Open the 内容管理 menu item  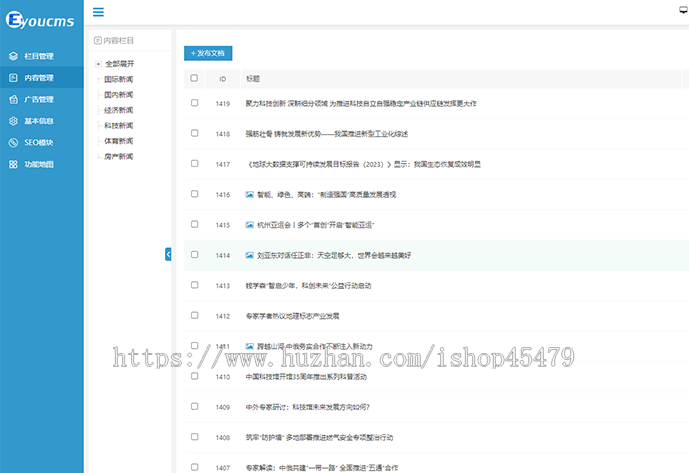[x=42, y=77]
